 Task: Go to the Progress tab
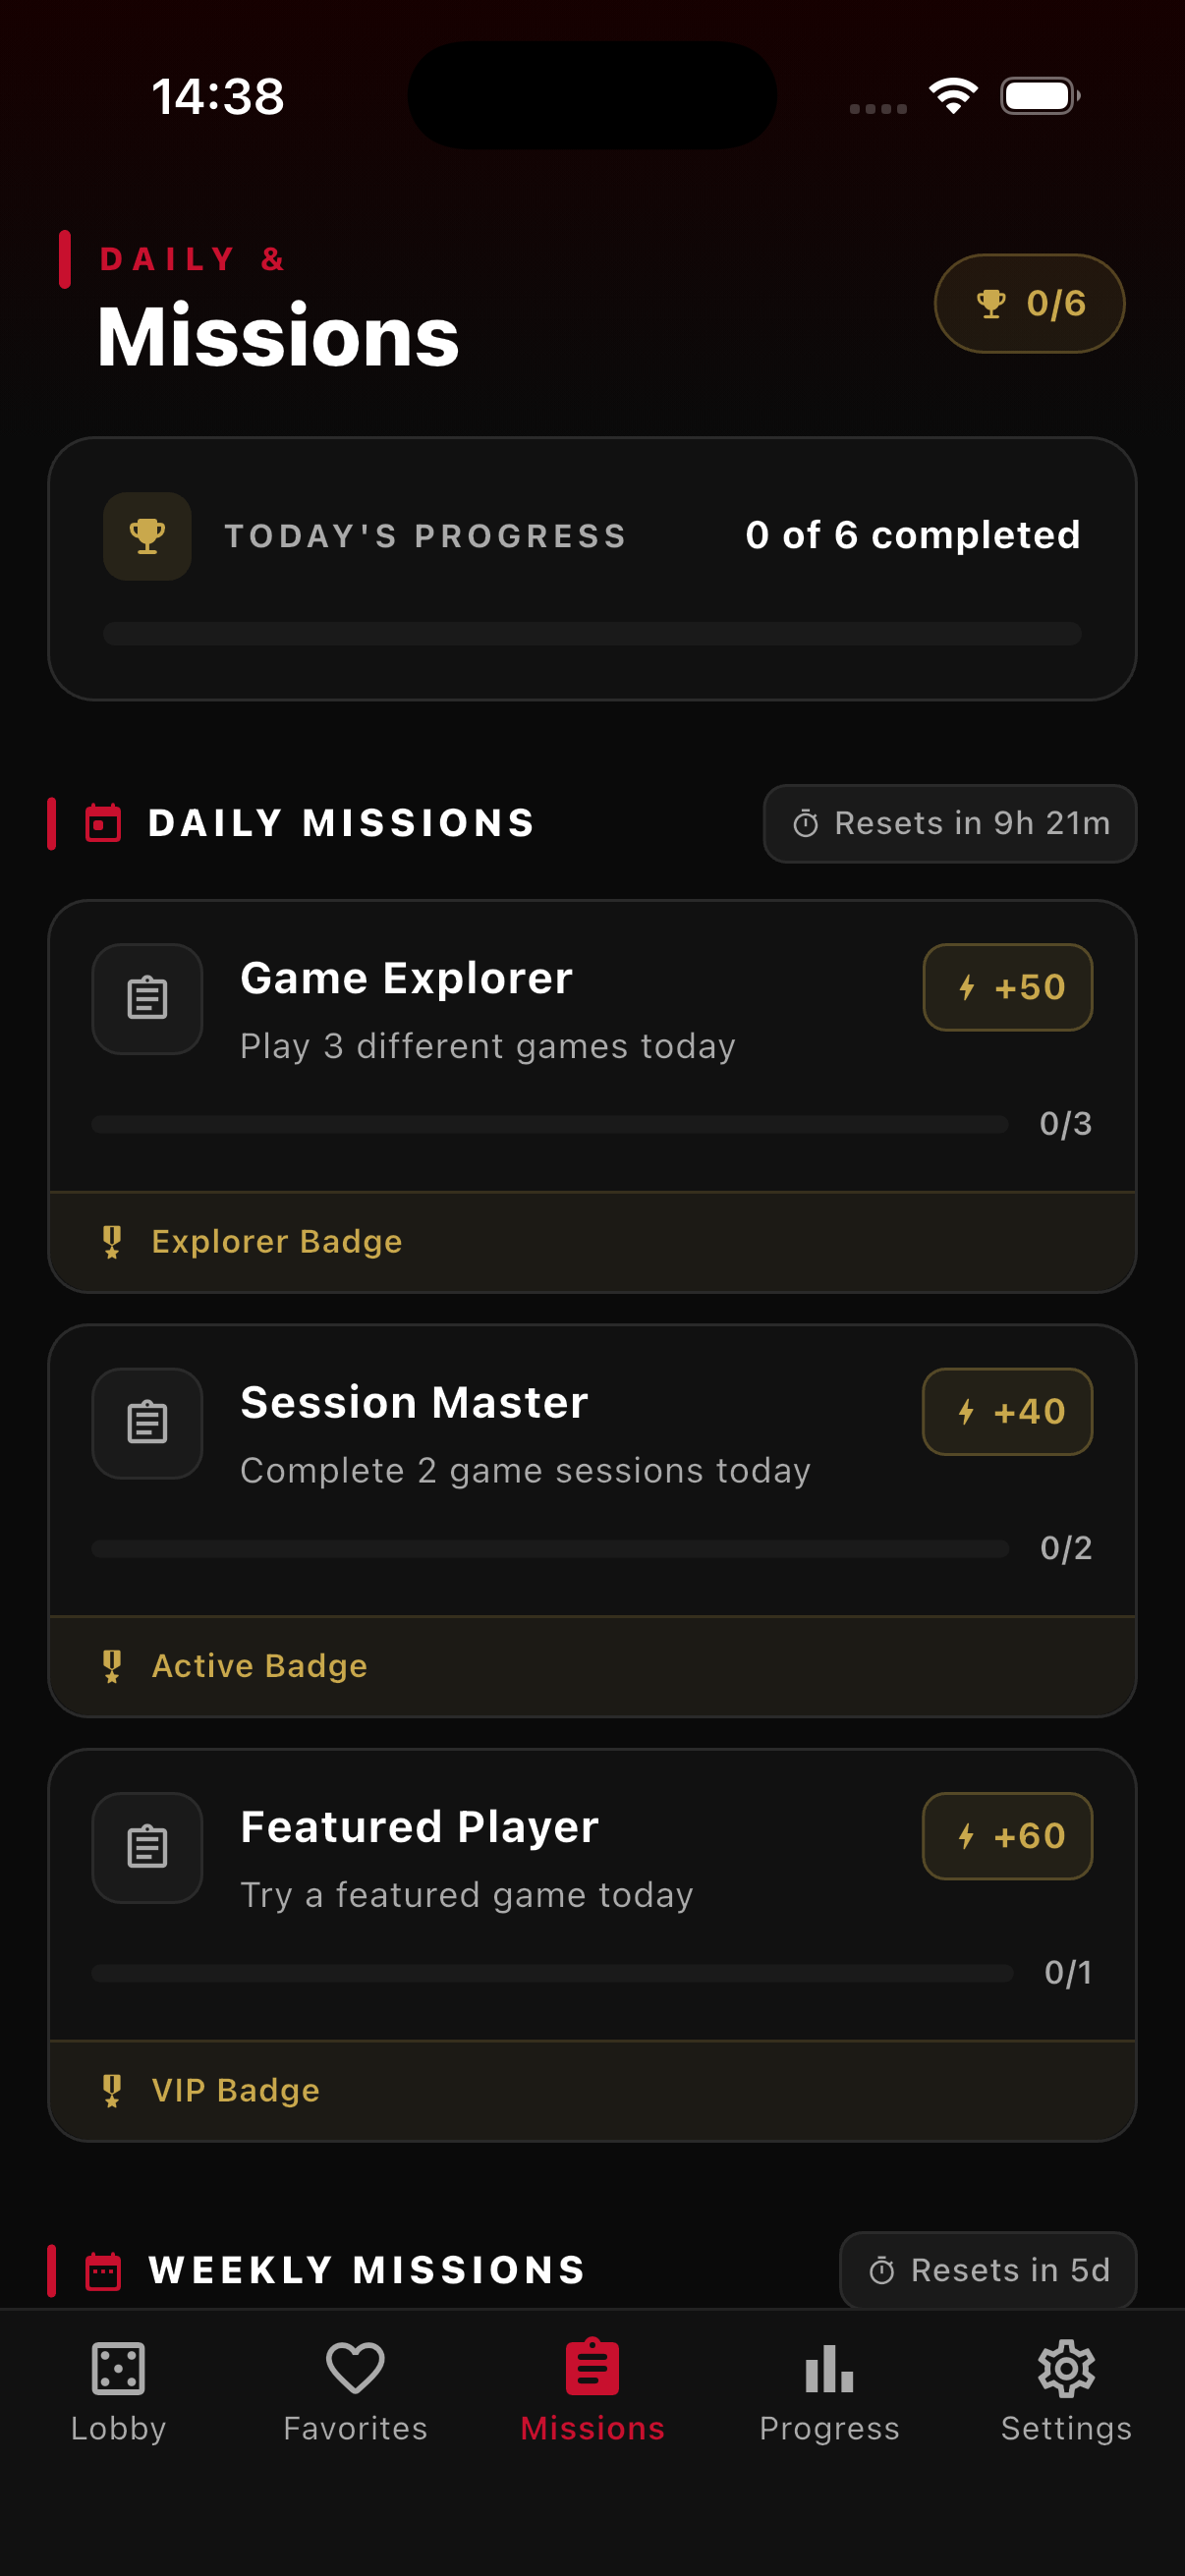[x=829, y=2390]
